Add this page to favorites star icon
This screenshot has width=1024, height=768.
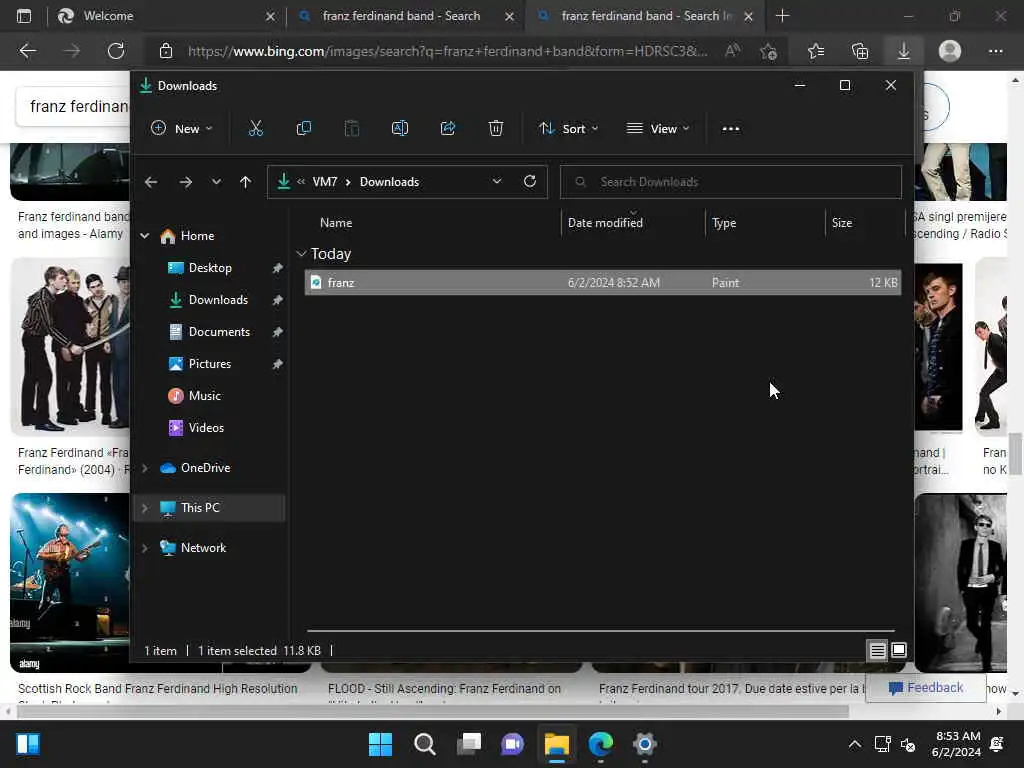pos(769,51)
